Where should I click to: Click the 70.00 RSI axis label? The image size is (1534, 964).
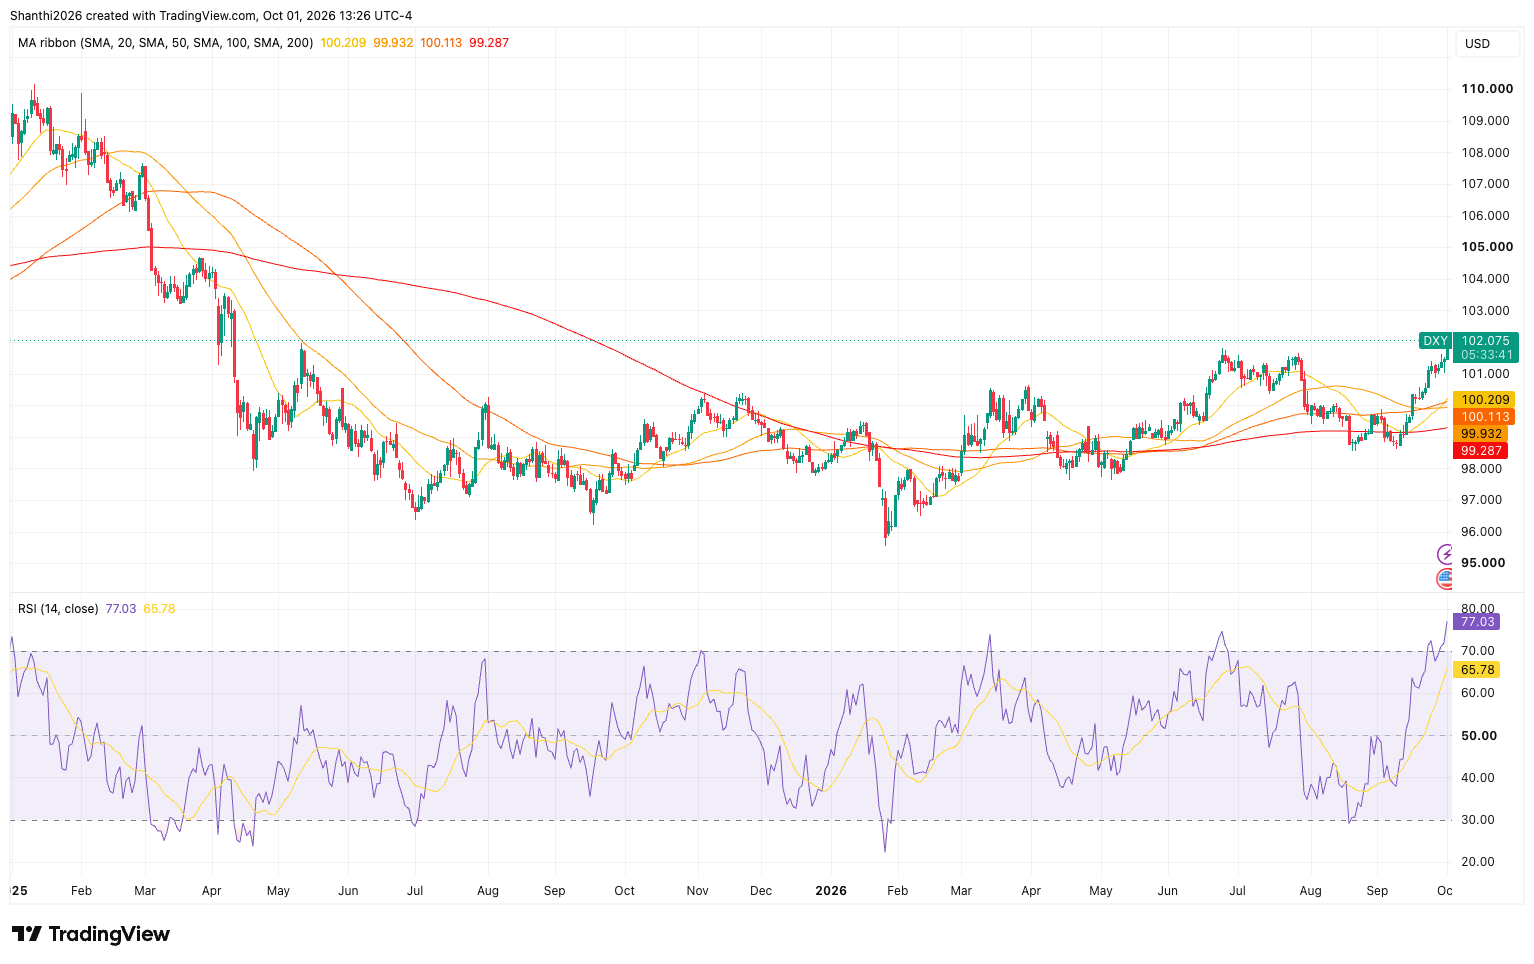tap(1478, 651)
